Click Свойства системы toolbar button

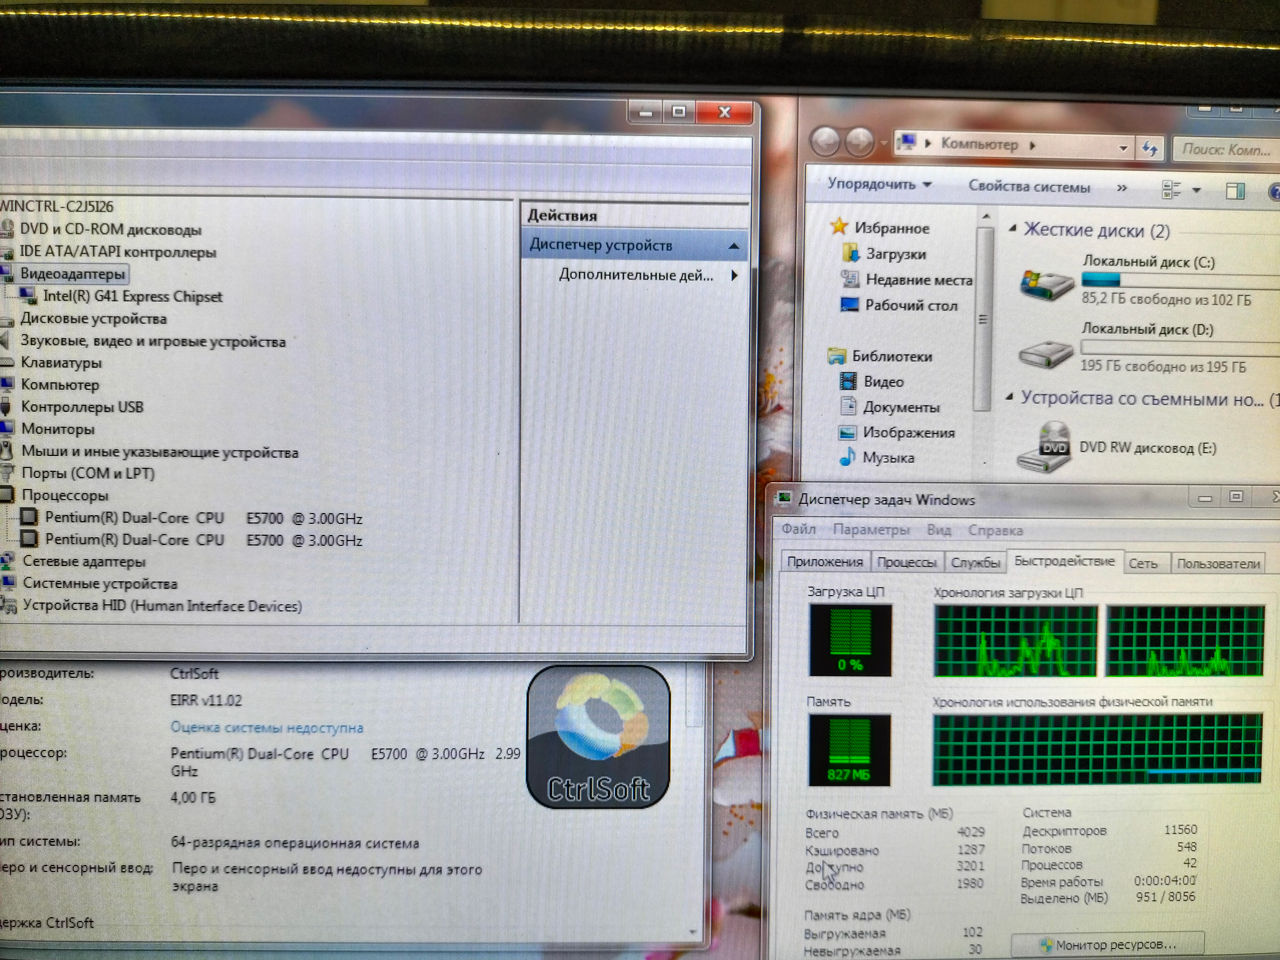point(1029,186)
